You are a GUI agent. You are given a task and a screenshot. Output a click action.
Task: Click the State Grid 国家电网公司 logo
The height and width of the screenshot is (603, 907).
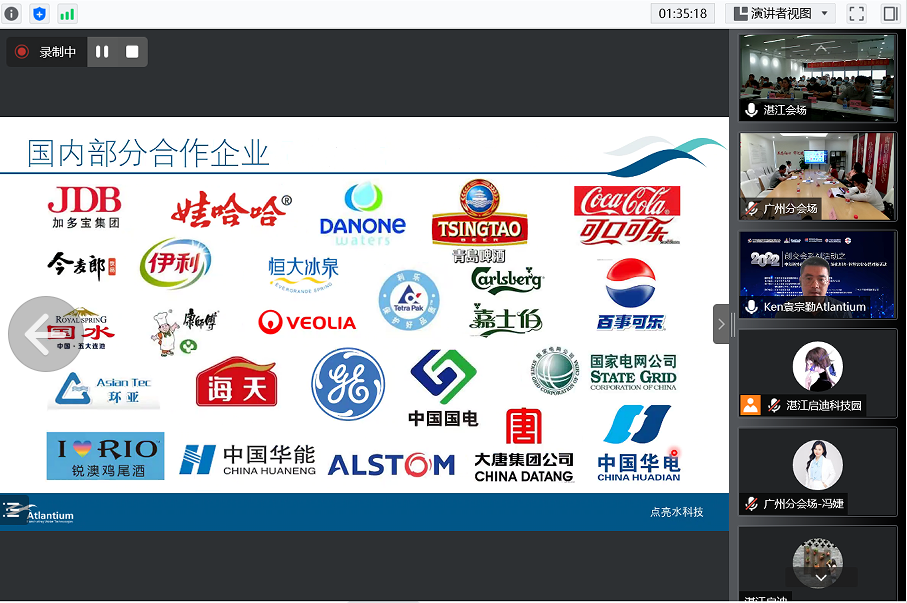(x=603, y=372)
